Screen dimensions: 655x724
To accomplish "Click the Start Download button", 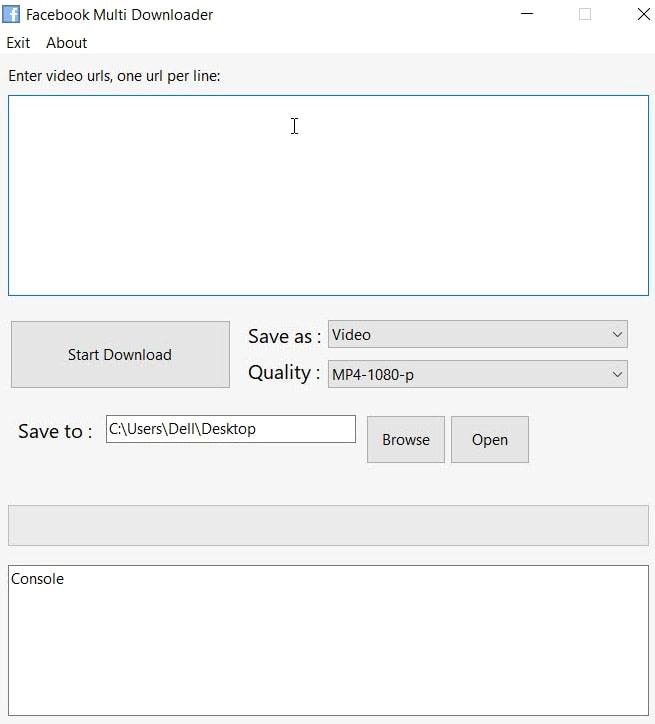I will click(x=120, y=355).
